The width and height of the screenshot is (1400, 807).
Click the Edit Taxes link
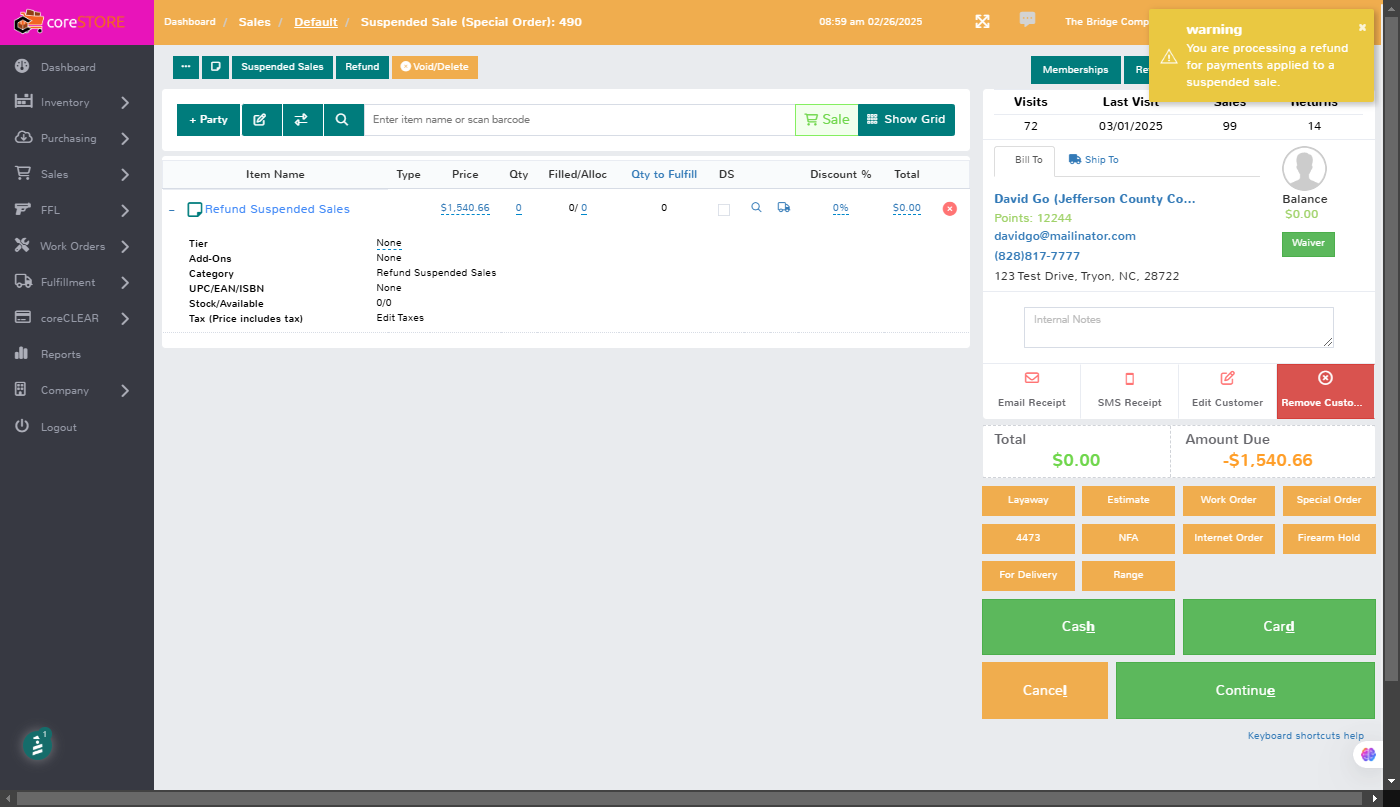(400, 318)
